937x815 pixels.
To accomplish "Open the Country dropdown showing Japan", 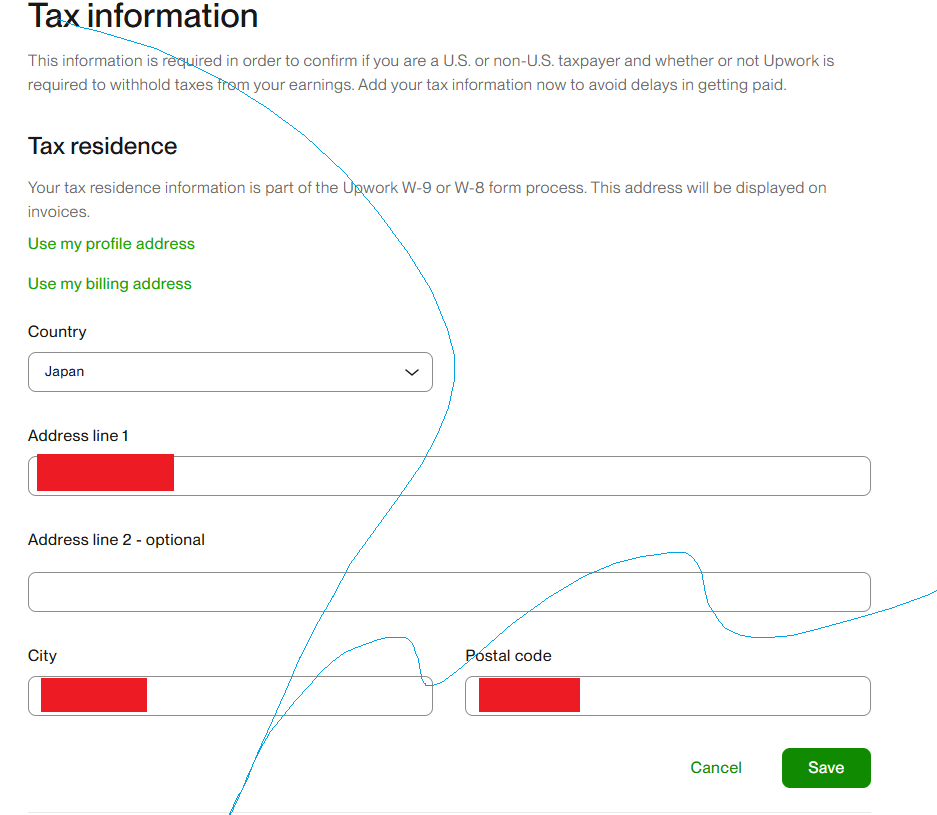I will click(230, 372).
